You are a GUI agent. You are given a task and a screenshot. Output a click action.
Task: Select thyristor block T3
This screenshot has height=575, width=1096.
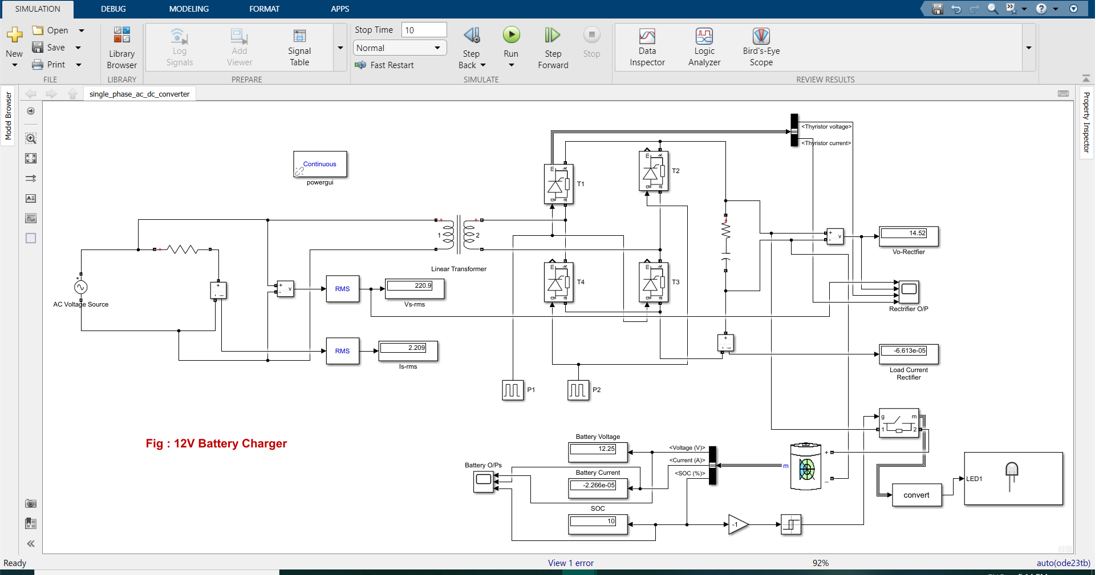[654, 282]
